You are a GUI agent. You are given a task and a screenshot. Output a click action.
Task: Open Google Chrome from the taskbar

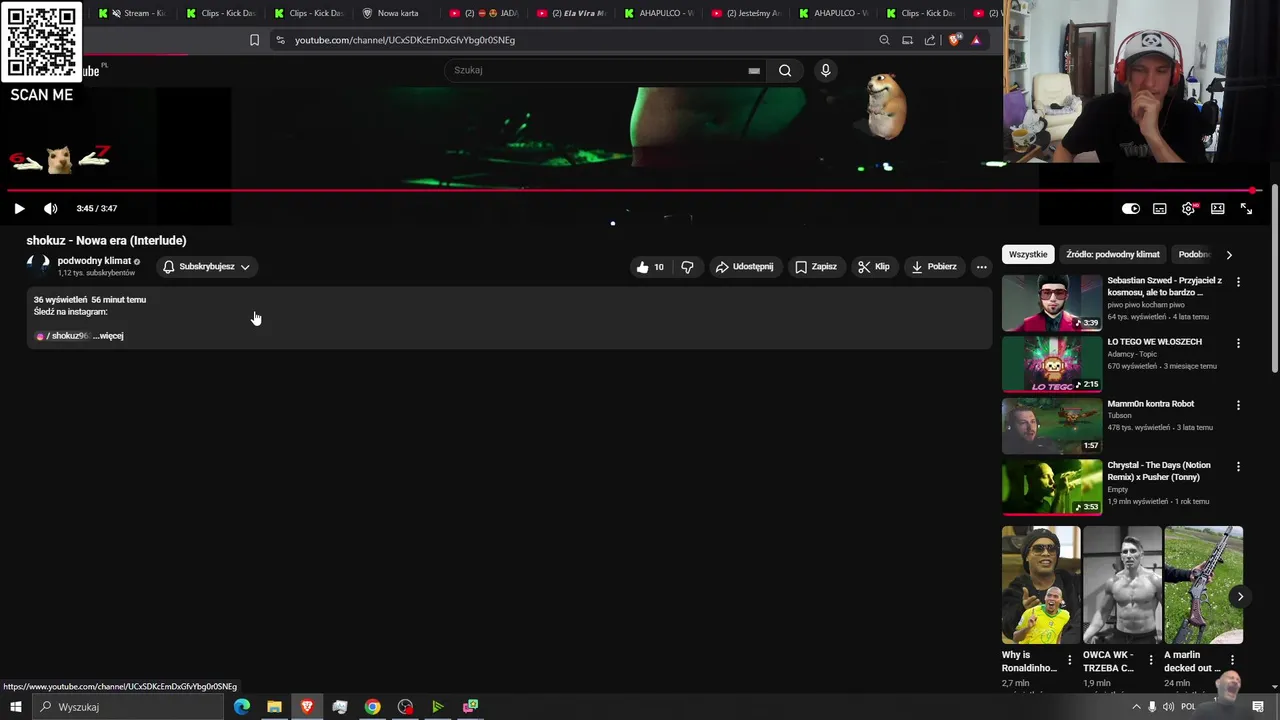(x=372, y=707)
